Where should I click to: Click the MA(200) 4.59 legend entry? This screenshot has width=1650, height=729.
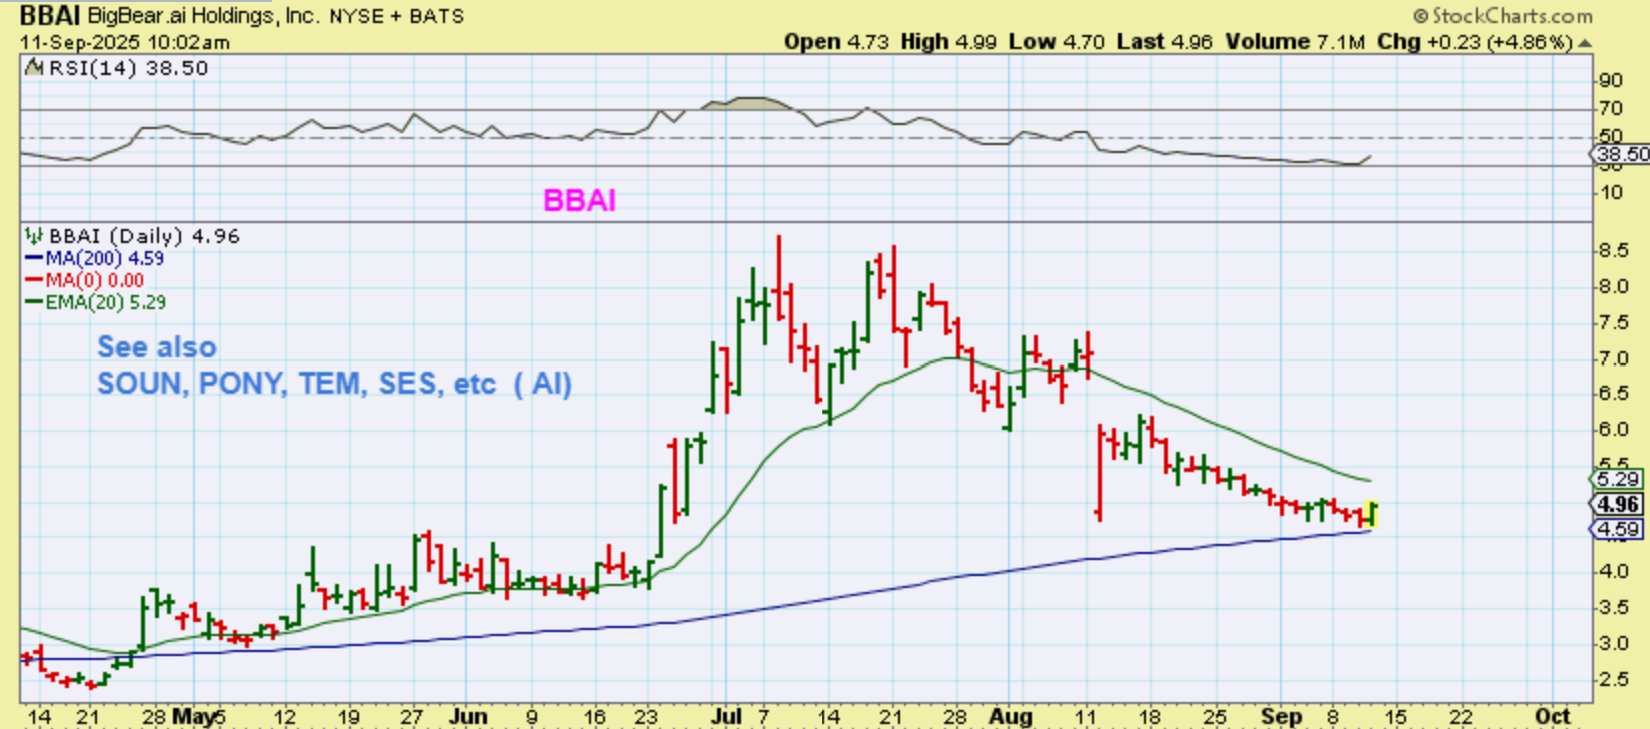[105, 258]
